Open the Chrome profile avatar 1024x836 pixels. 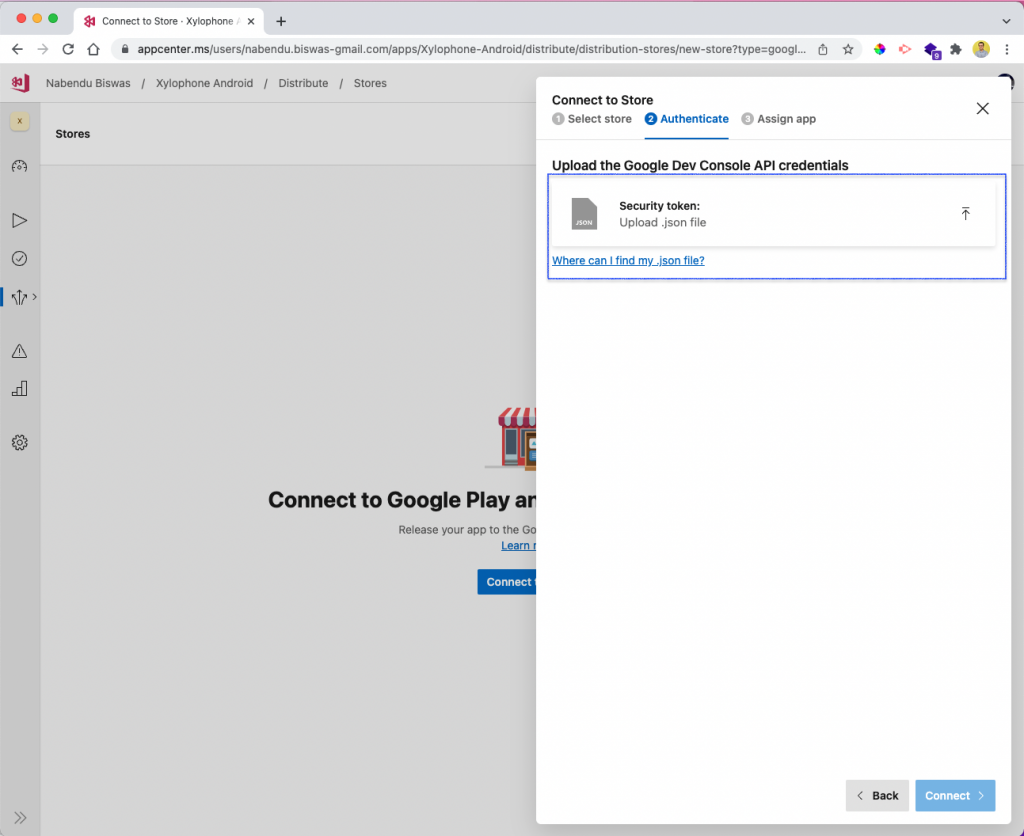pyautogui.click(x=981, y=49)
